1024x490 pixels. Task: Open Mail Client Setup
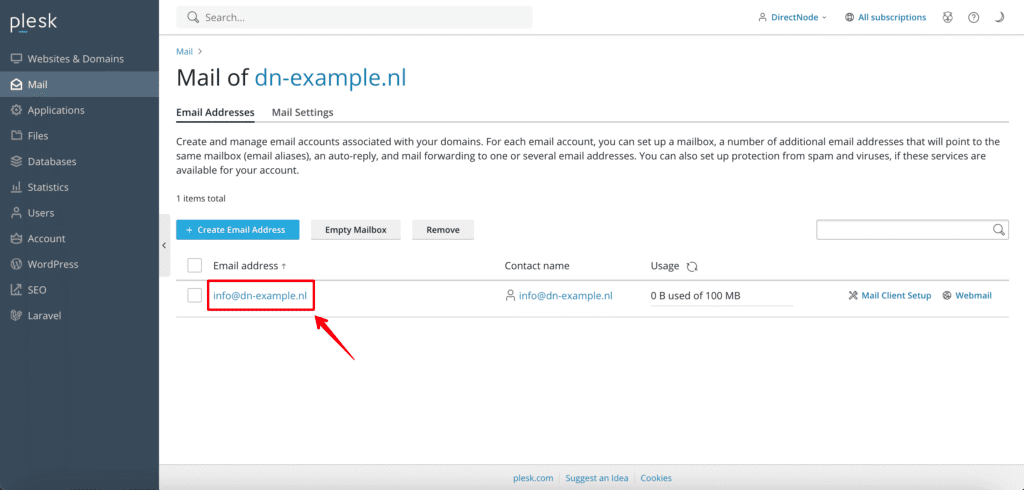(x=889, y=296)
